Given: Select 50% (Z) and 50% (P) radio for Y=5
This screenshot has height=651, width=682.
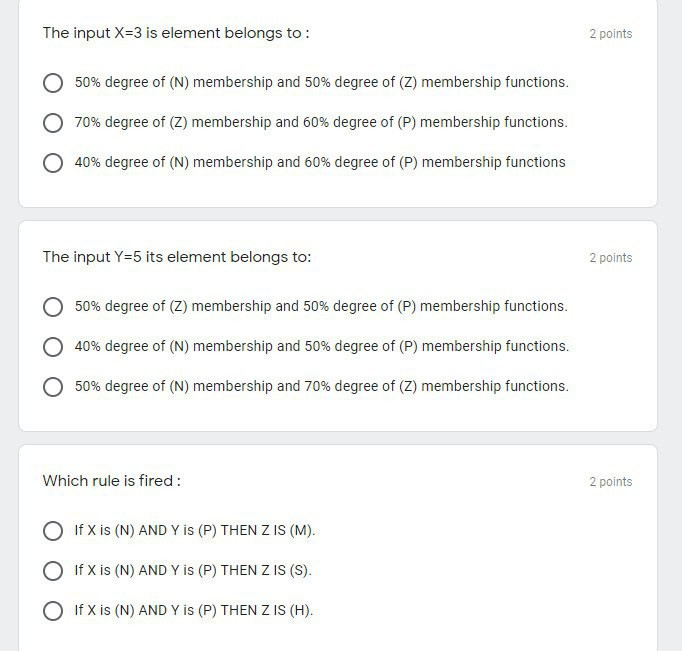Looking at the screenshot, I should (x=53, y=307).
